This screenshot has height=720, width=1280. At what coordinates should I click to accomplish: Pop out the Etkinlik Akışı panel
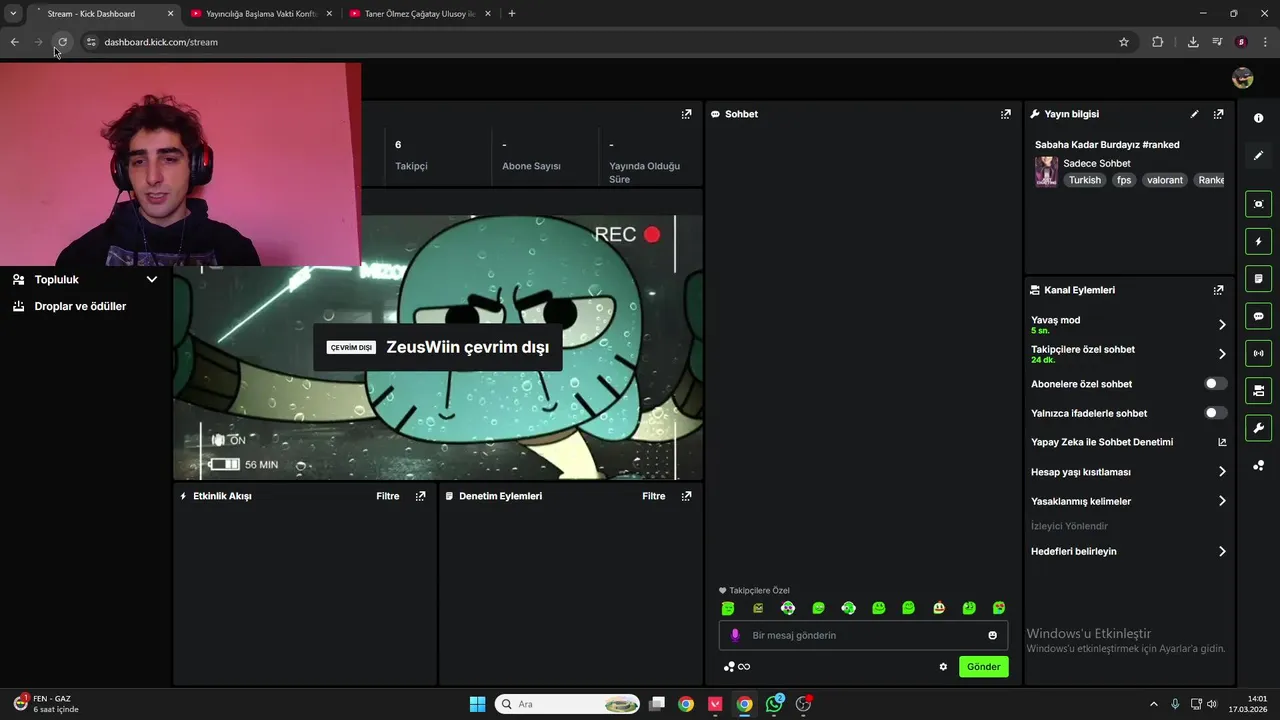[420, 496]
